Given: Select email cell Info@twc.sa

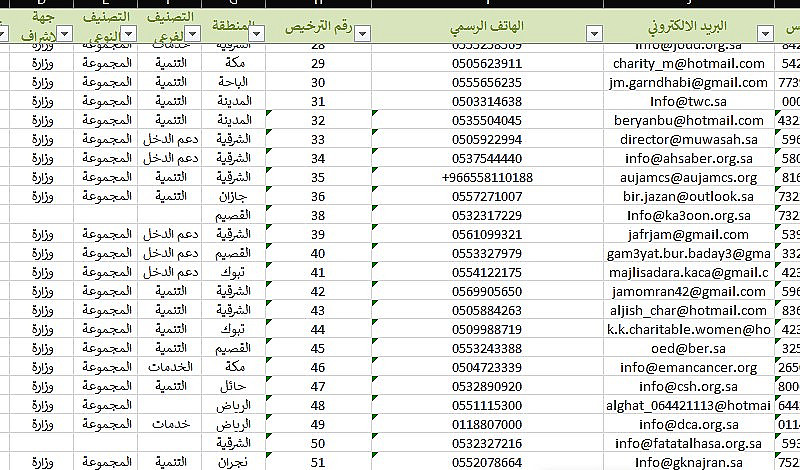Looking at the screenshot, I should click(689, 101).
